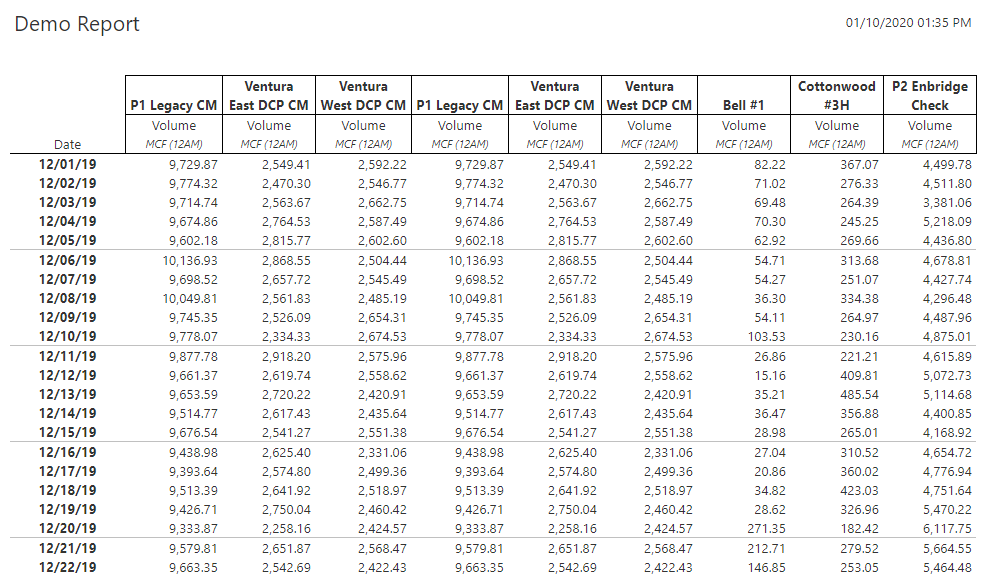Click the Cottonwood #3H column header
The height and width of the screenshot is (580, 986).
pyautogui.click(x=837, y=95)
